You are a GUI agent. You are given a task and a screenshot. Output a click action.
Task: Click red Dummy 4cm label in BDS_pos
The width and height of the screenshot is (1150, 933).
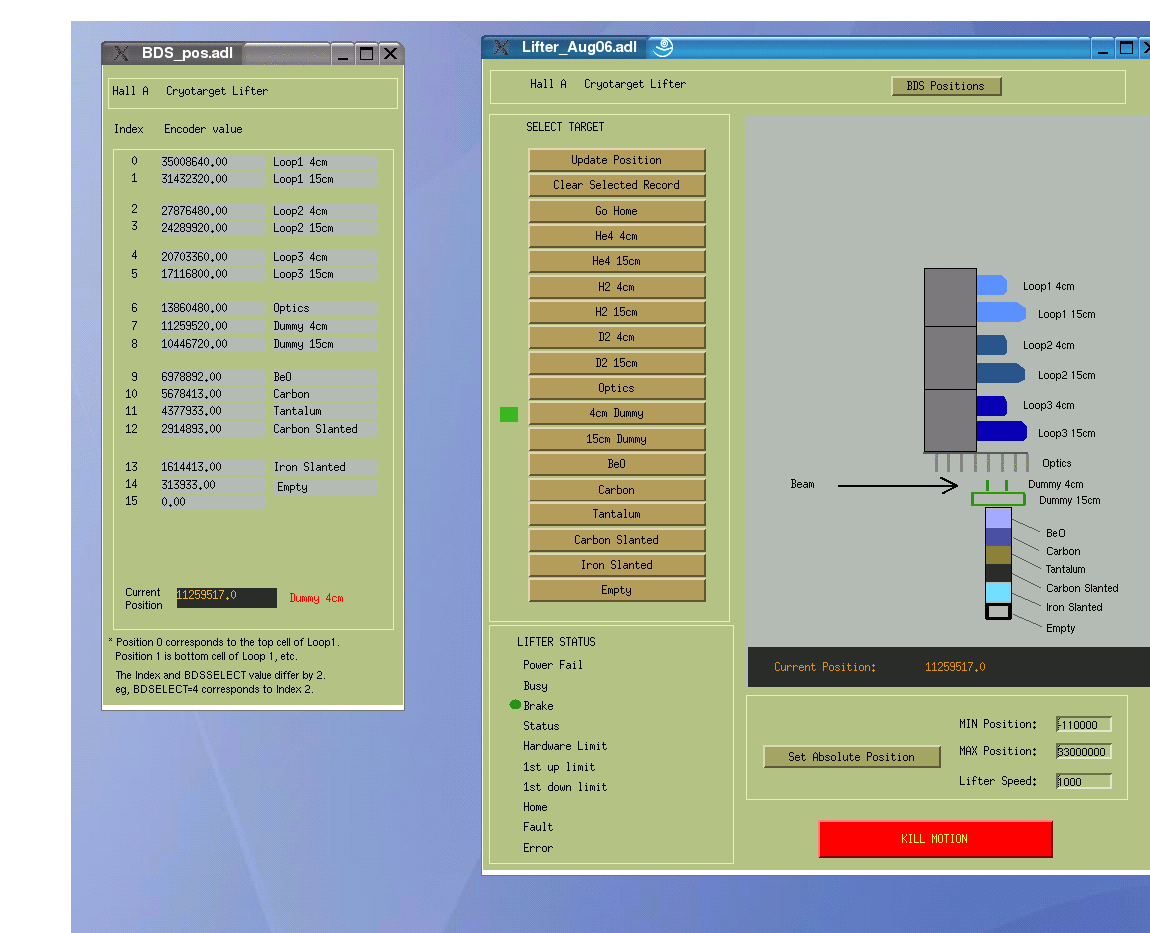tap(316, 599)
